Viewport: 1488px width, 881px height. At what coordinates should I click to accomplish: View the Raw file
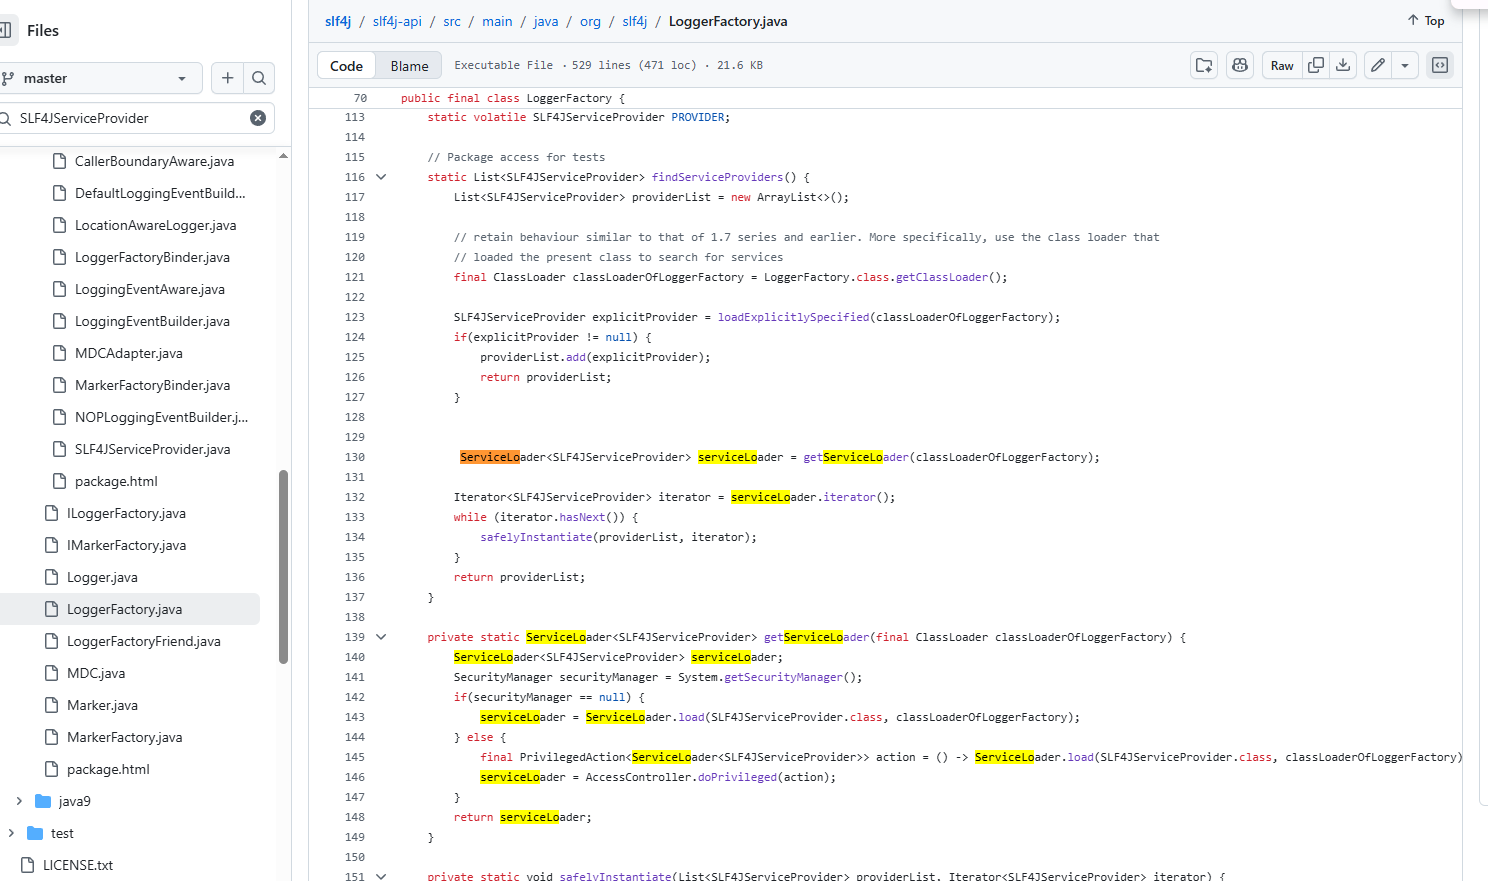click(x=1282, y=65)
